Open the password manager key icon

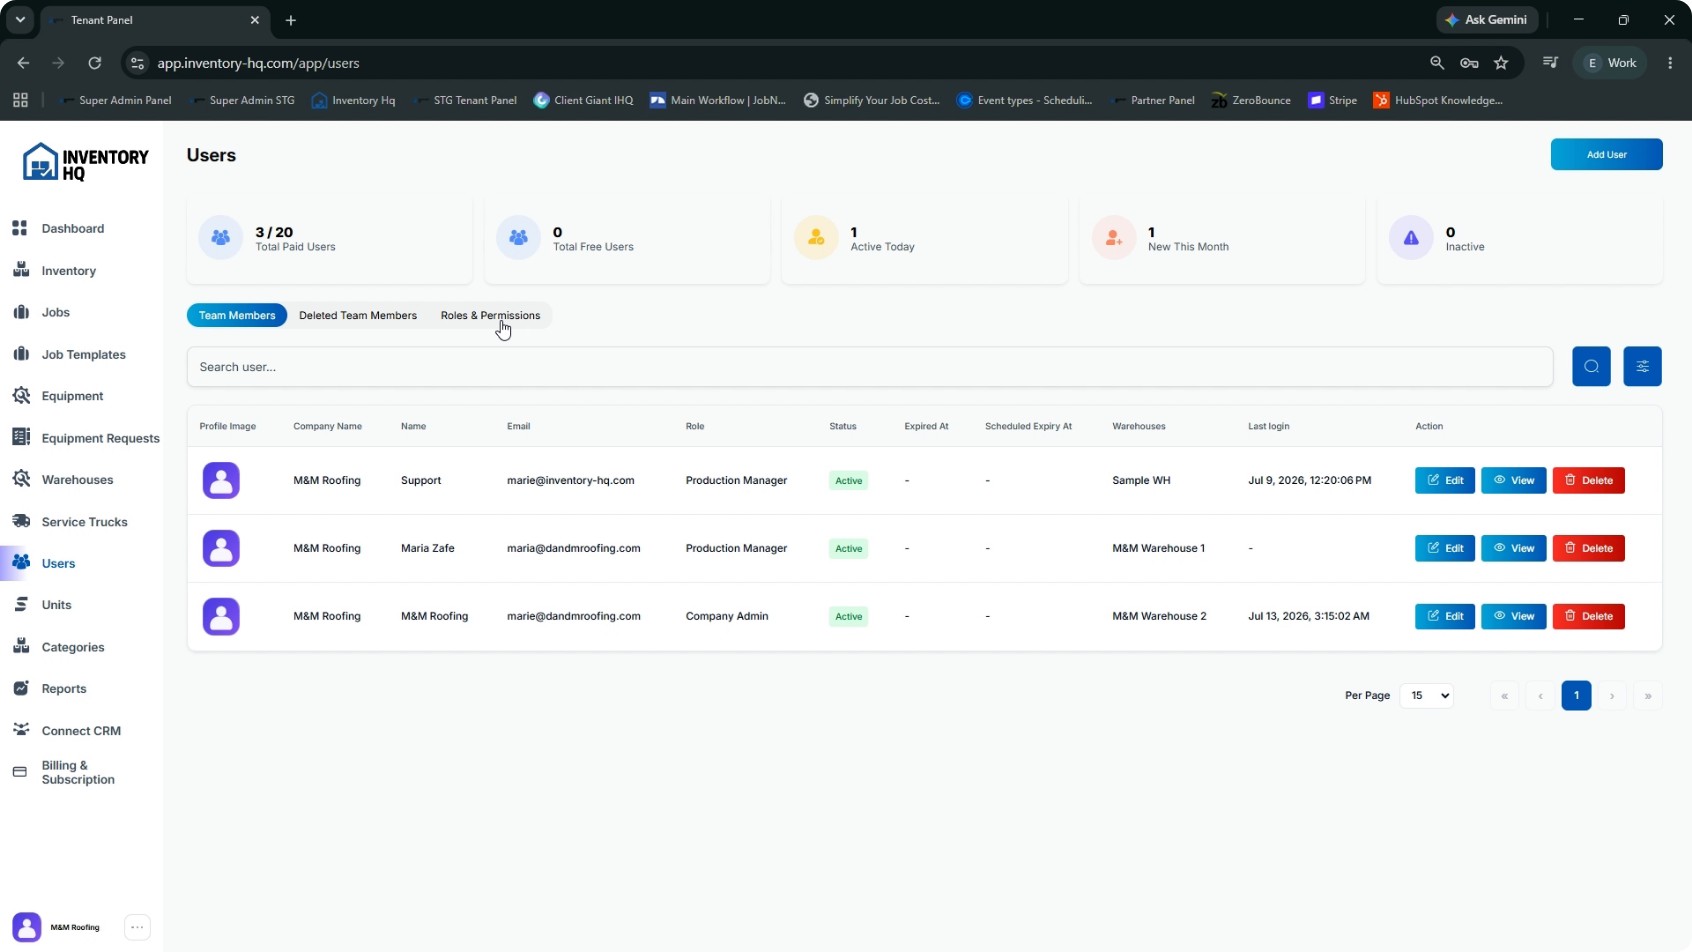[1469, 63]
